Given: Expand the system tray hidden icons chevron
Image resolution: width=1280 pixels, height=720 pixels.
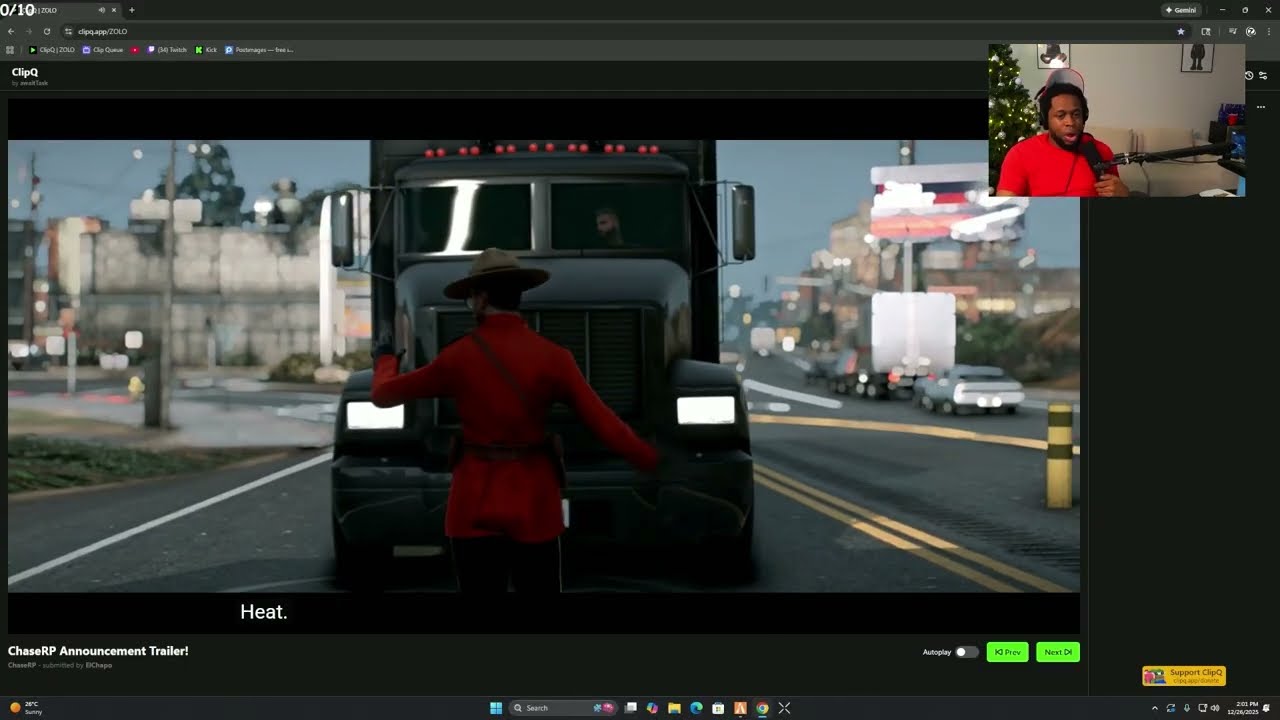Looking at the screenshot, I should (1155, 708).
